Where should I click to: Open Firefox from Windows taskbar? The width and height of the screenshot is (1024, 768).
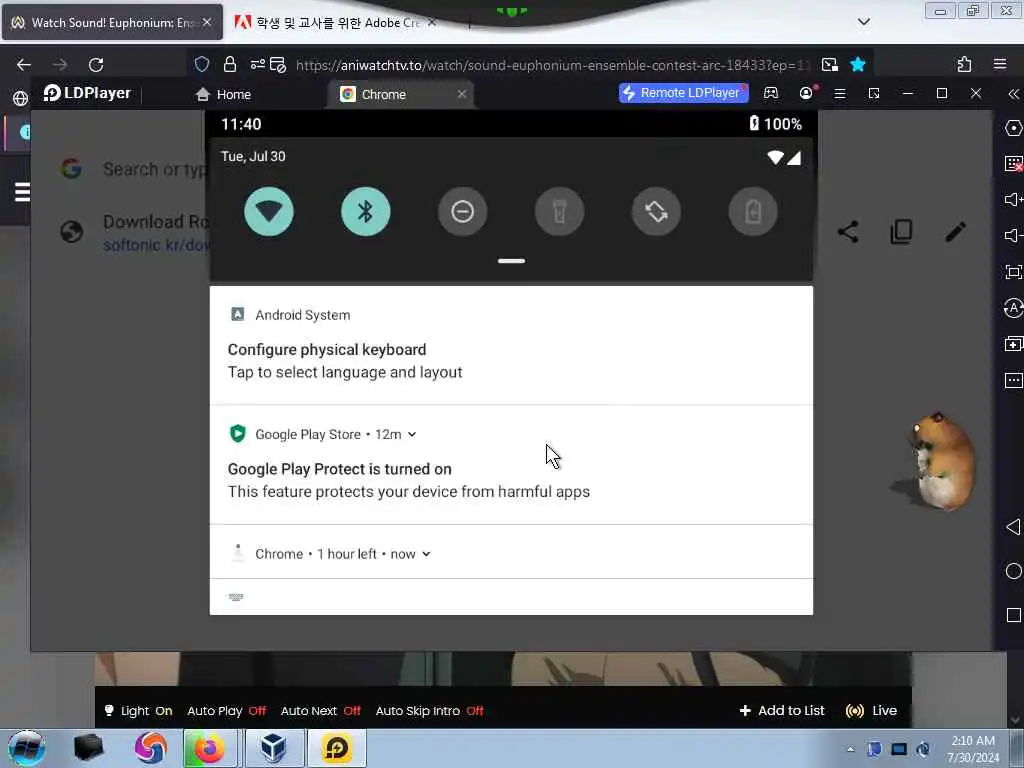click(x=208, y=748)
